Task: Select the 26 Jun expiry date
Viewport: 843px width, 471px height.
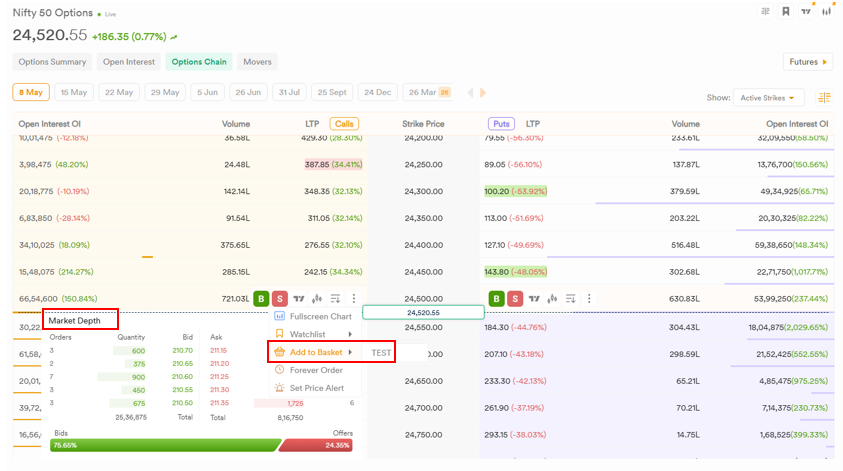Action: click(248, 92)
